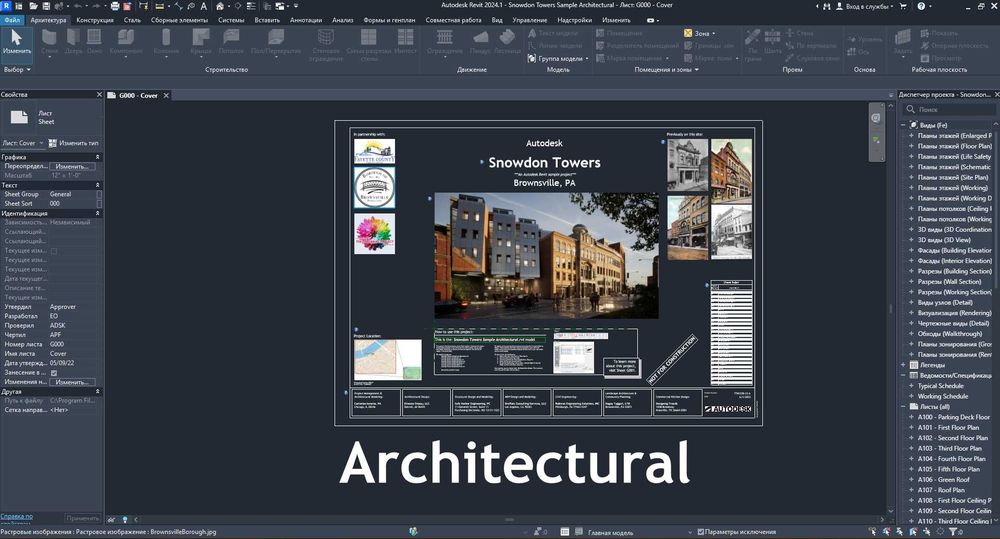
Task: Click 'Изменить...' button for Переопределения
Action: click(x=72, y=166)
